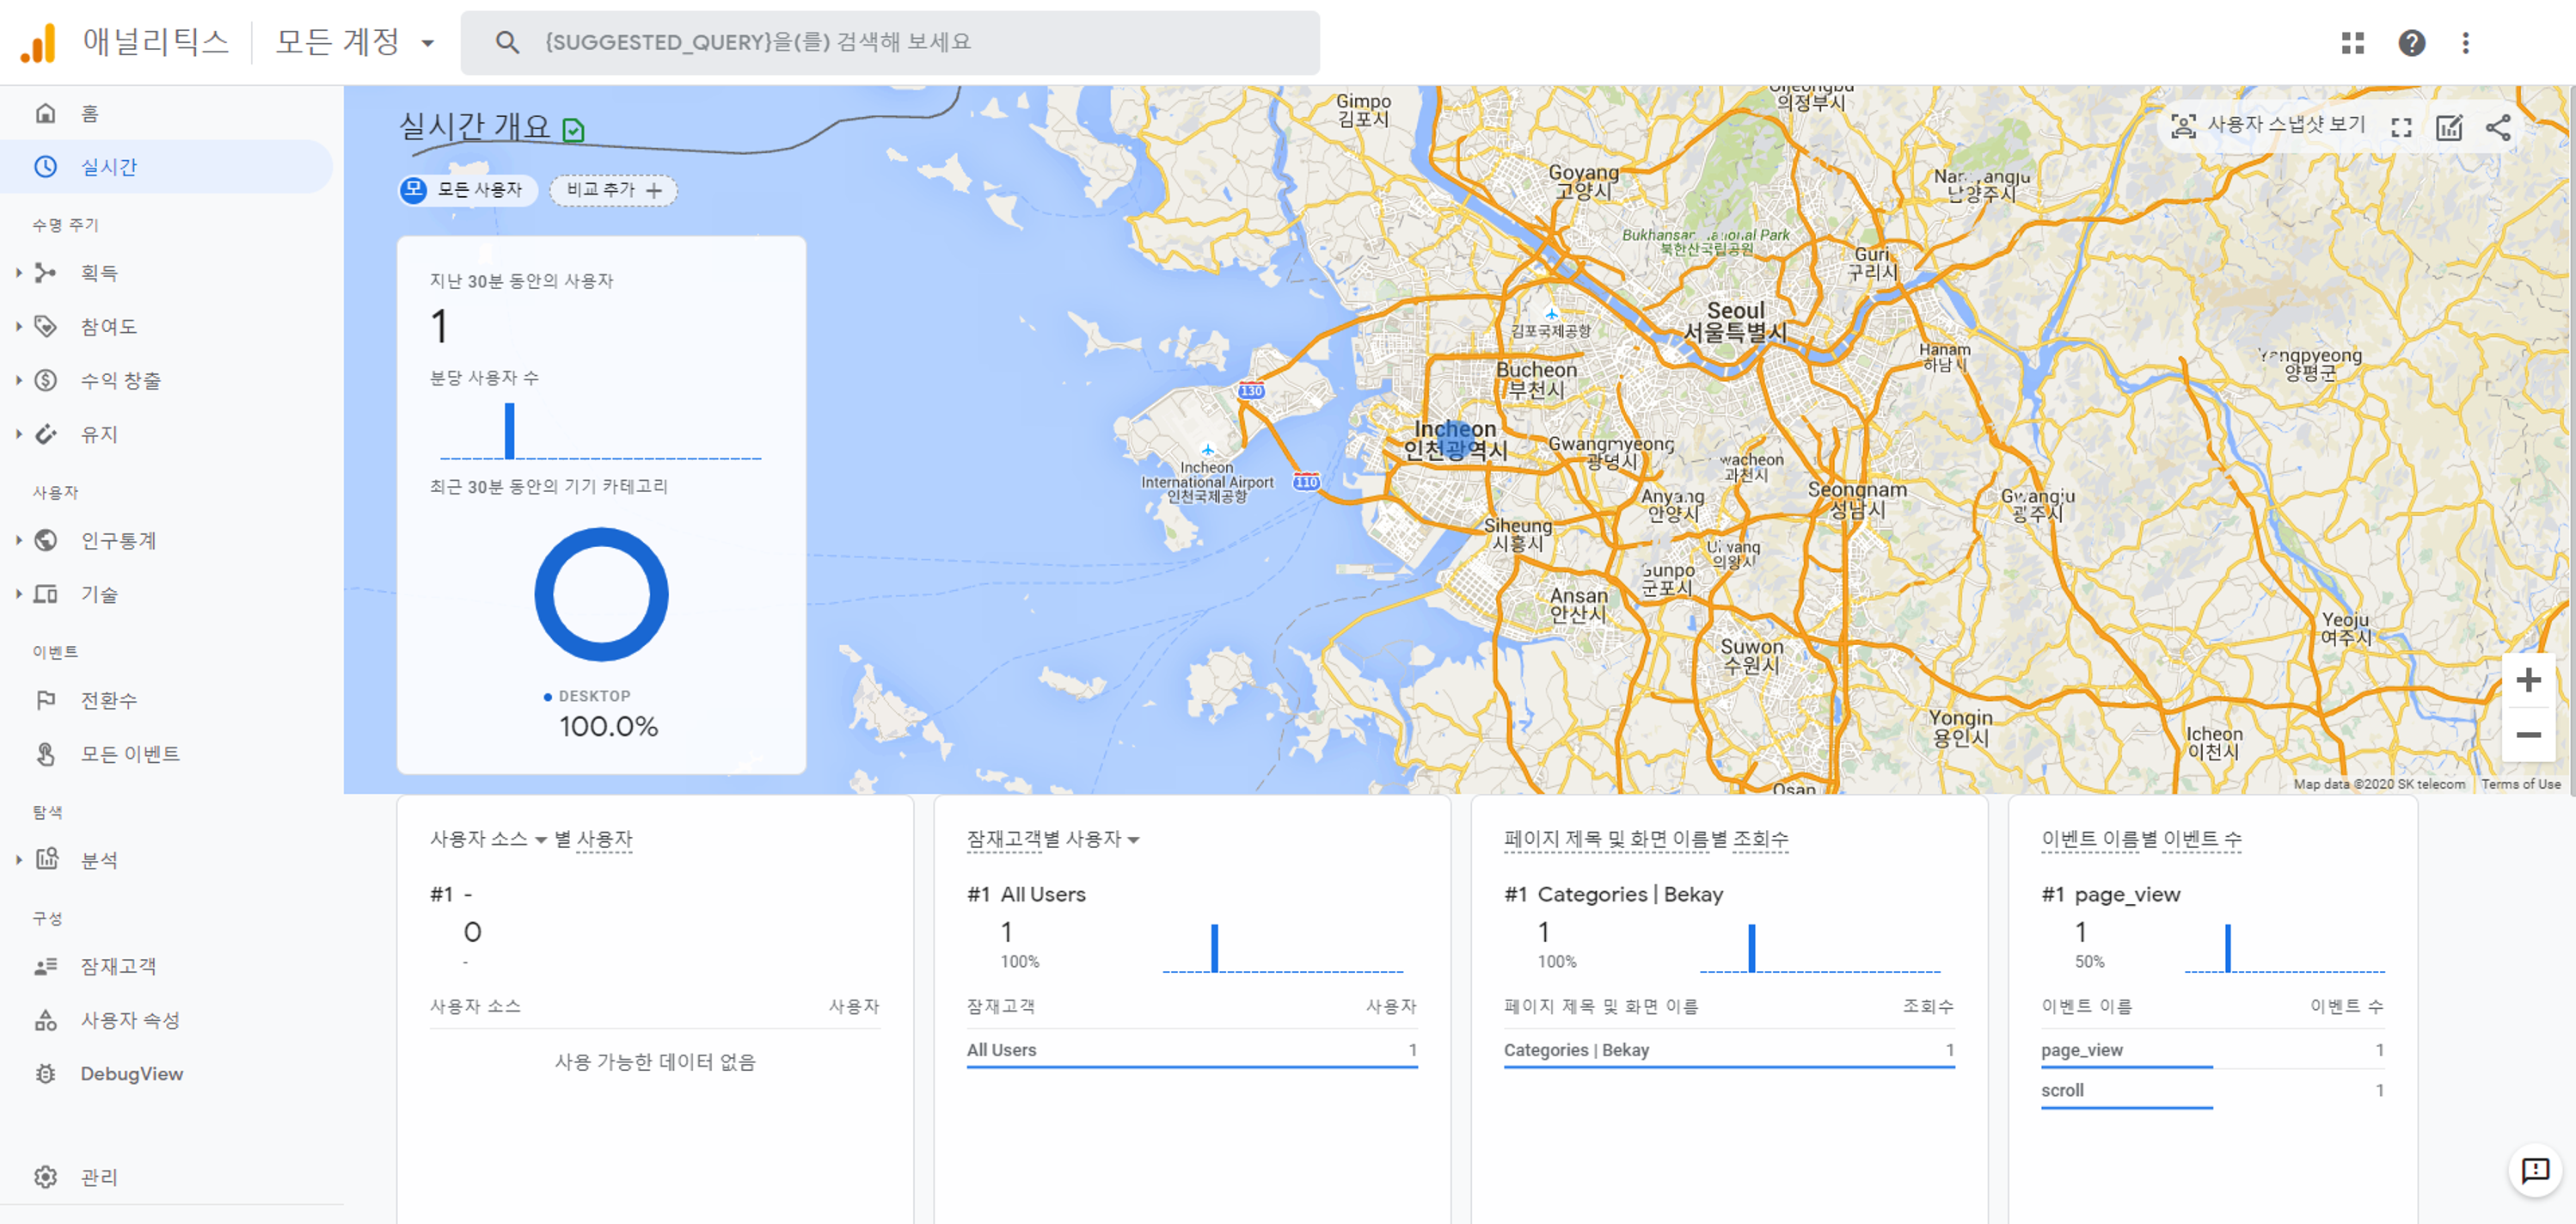Select 홈 in the left navigation
This screenshot has height=1224, width=2576.
[89, 114]
